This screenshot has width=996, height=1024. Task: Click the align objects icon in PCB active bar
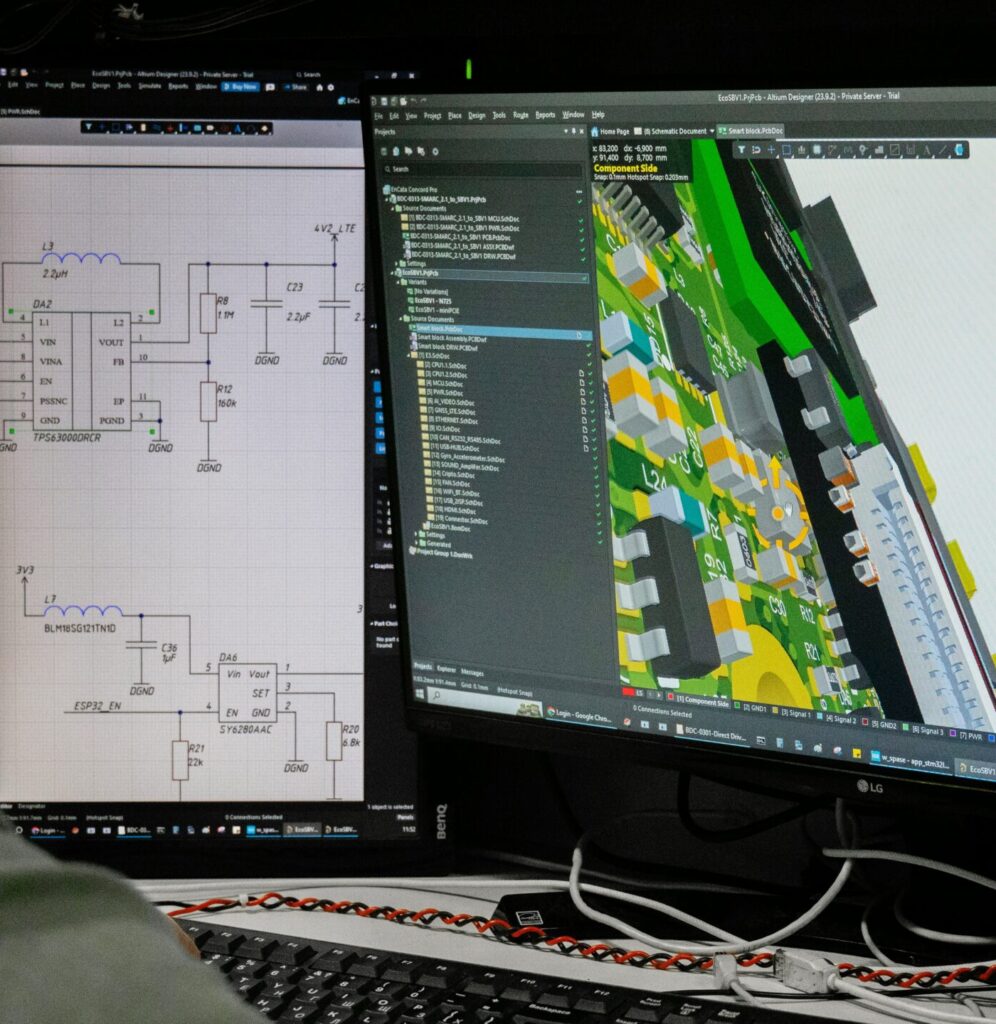(x=802, y=150)
